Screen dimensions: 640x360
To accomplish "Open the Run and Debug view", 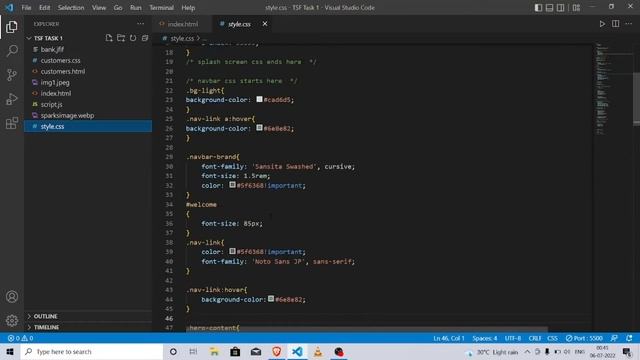I will point(12,99).
